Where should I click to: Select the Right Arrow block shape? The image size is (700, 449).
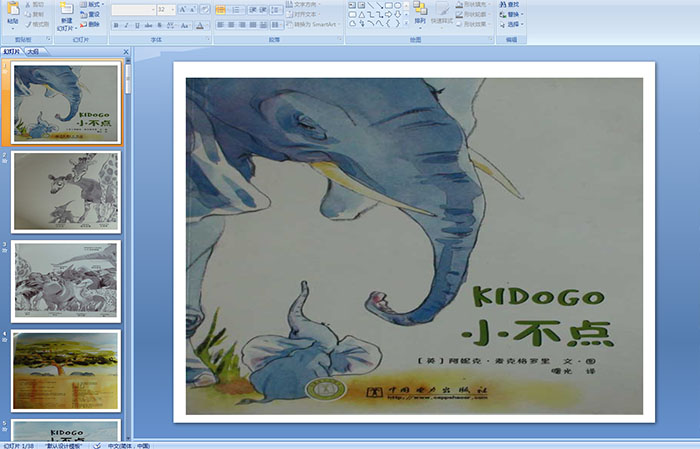(x=388, y=14)
